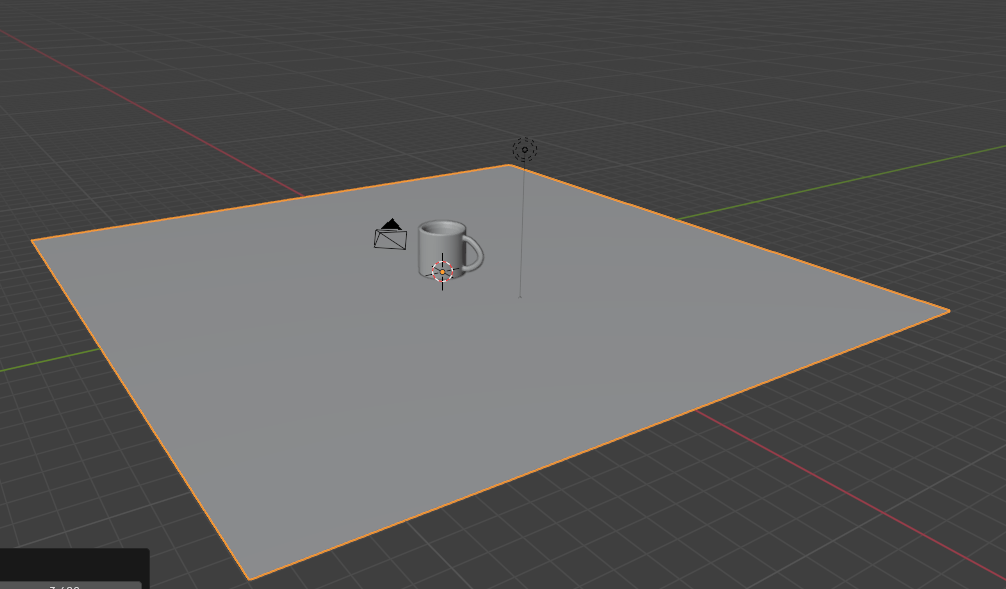Select the camera object in the viewport
Viewport: 1006px width, 589px height.
(x=390, y=239)
